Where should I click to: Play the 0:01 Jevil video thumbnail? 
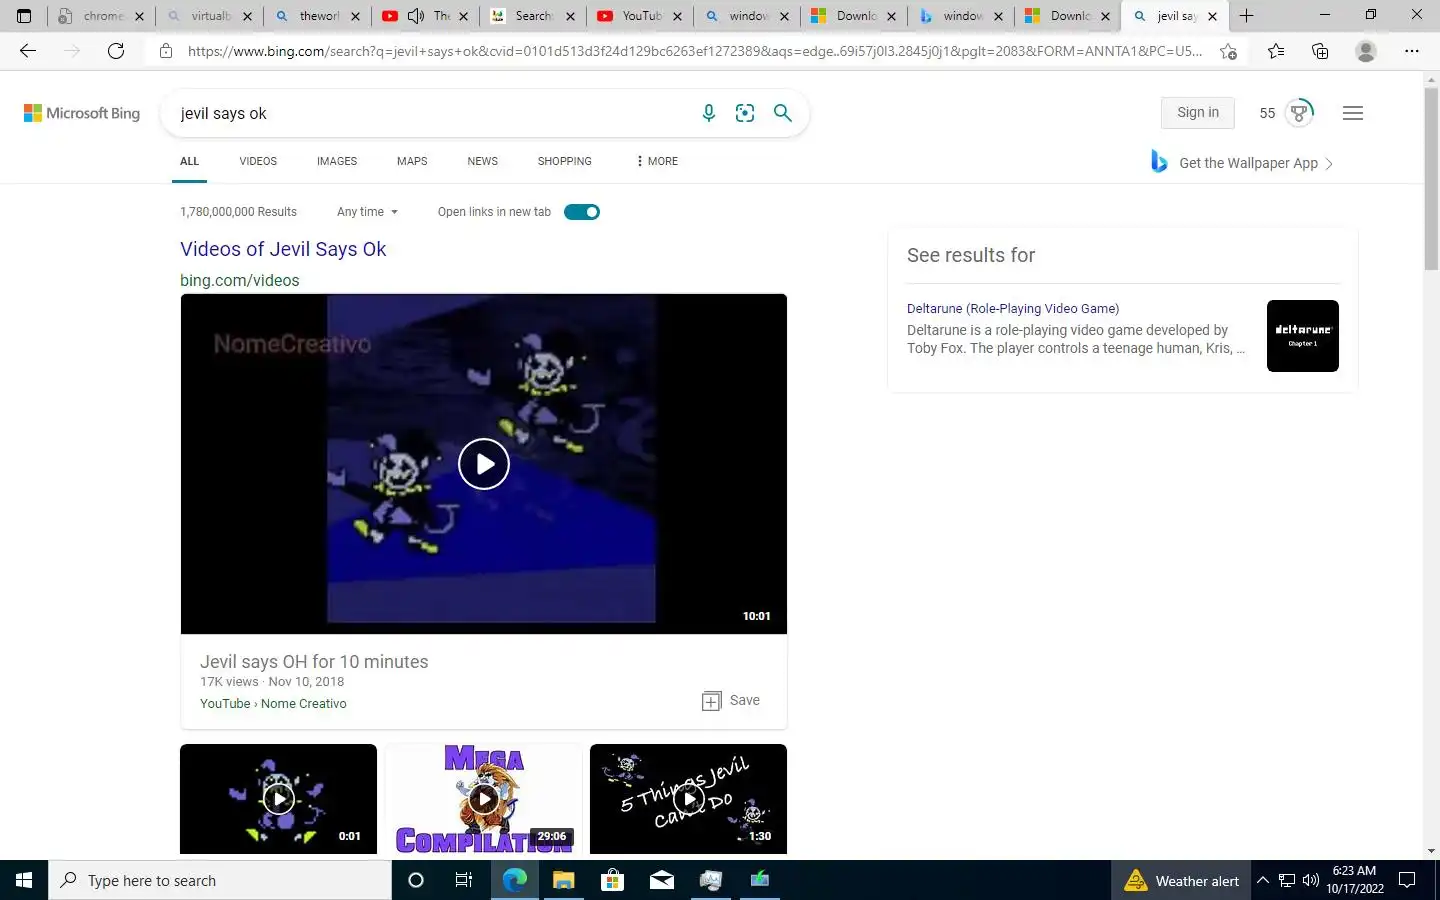click(x=278, y=799)
